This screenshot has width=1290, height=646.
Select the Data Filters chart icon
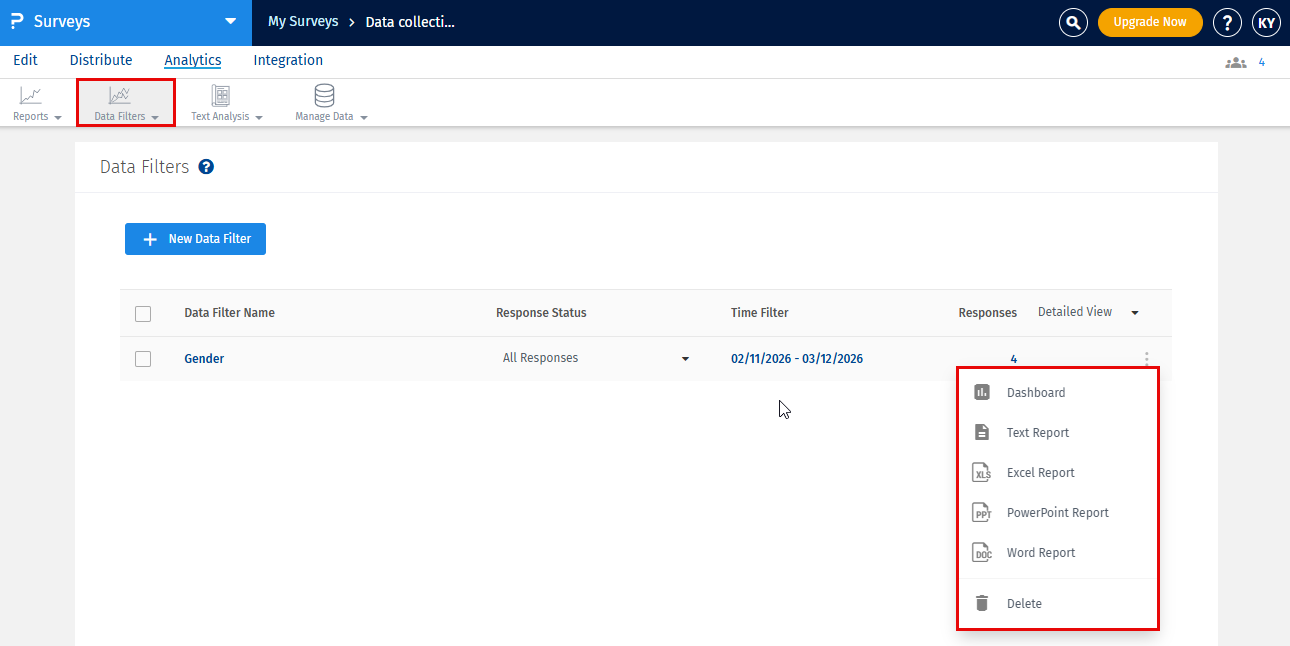120,96
